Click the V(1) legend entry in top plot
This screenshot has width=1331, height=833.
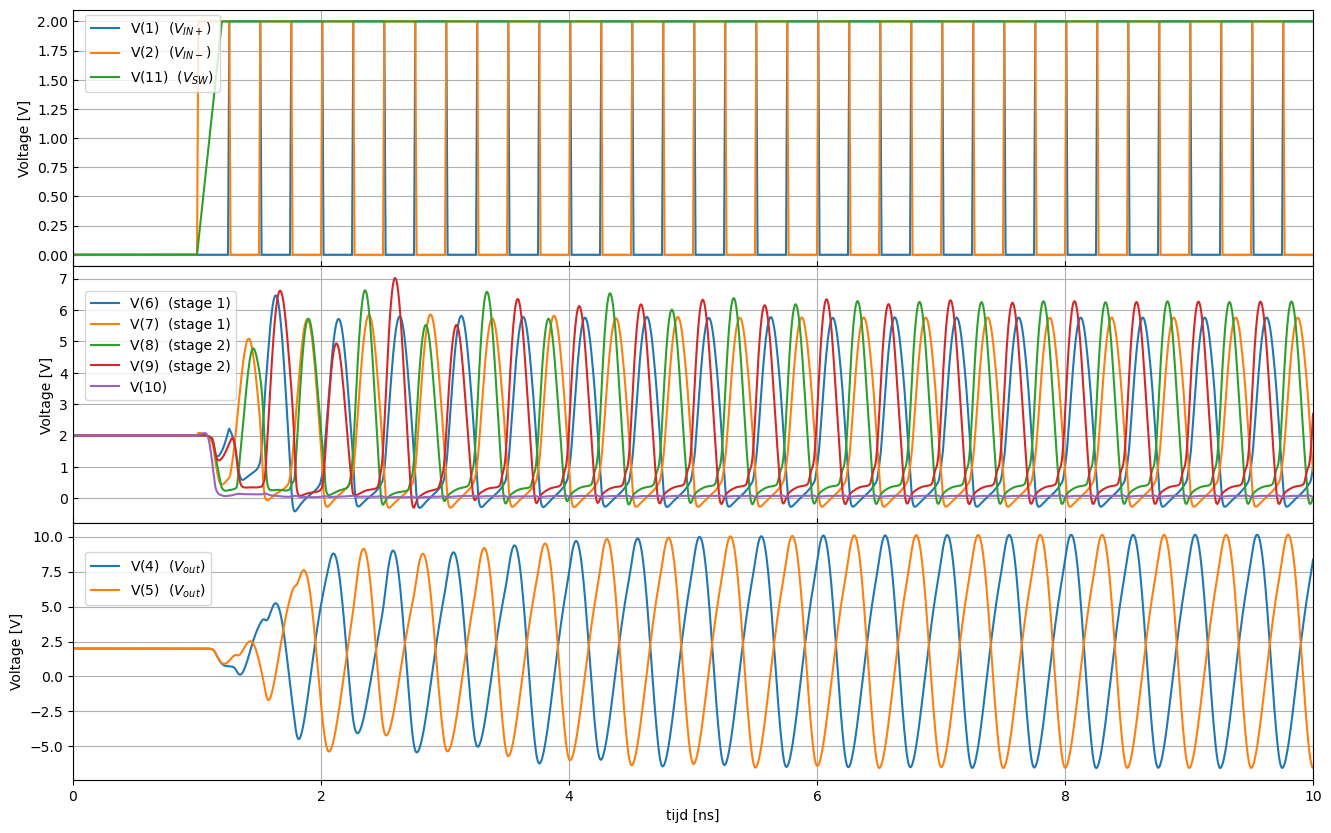tap(170, 29)
